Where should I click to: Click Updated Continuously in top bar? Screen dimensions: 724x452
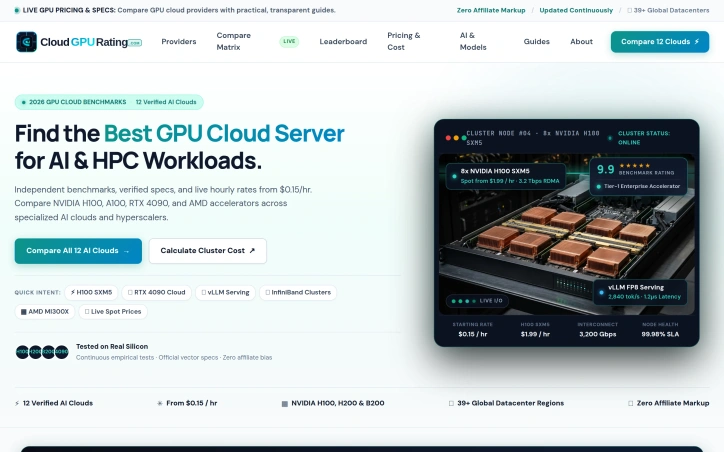click(576, 10)
